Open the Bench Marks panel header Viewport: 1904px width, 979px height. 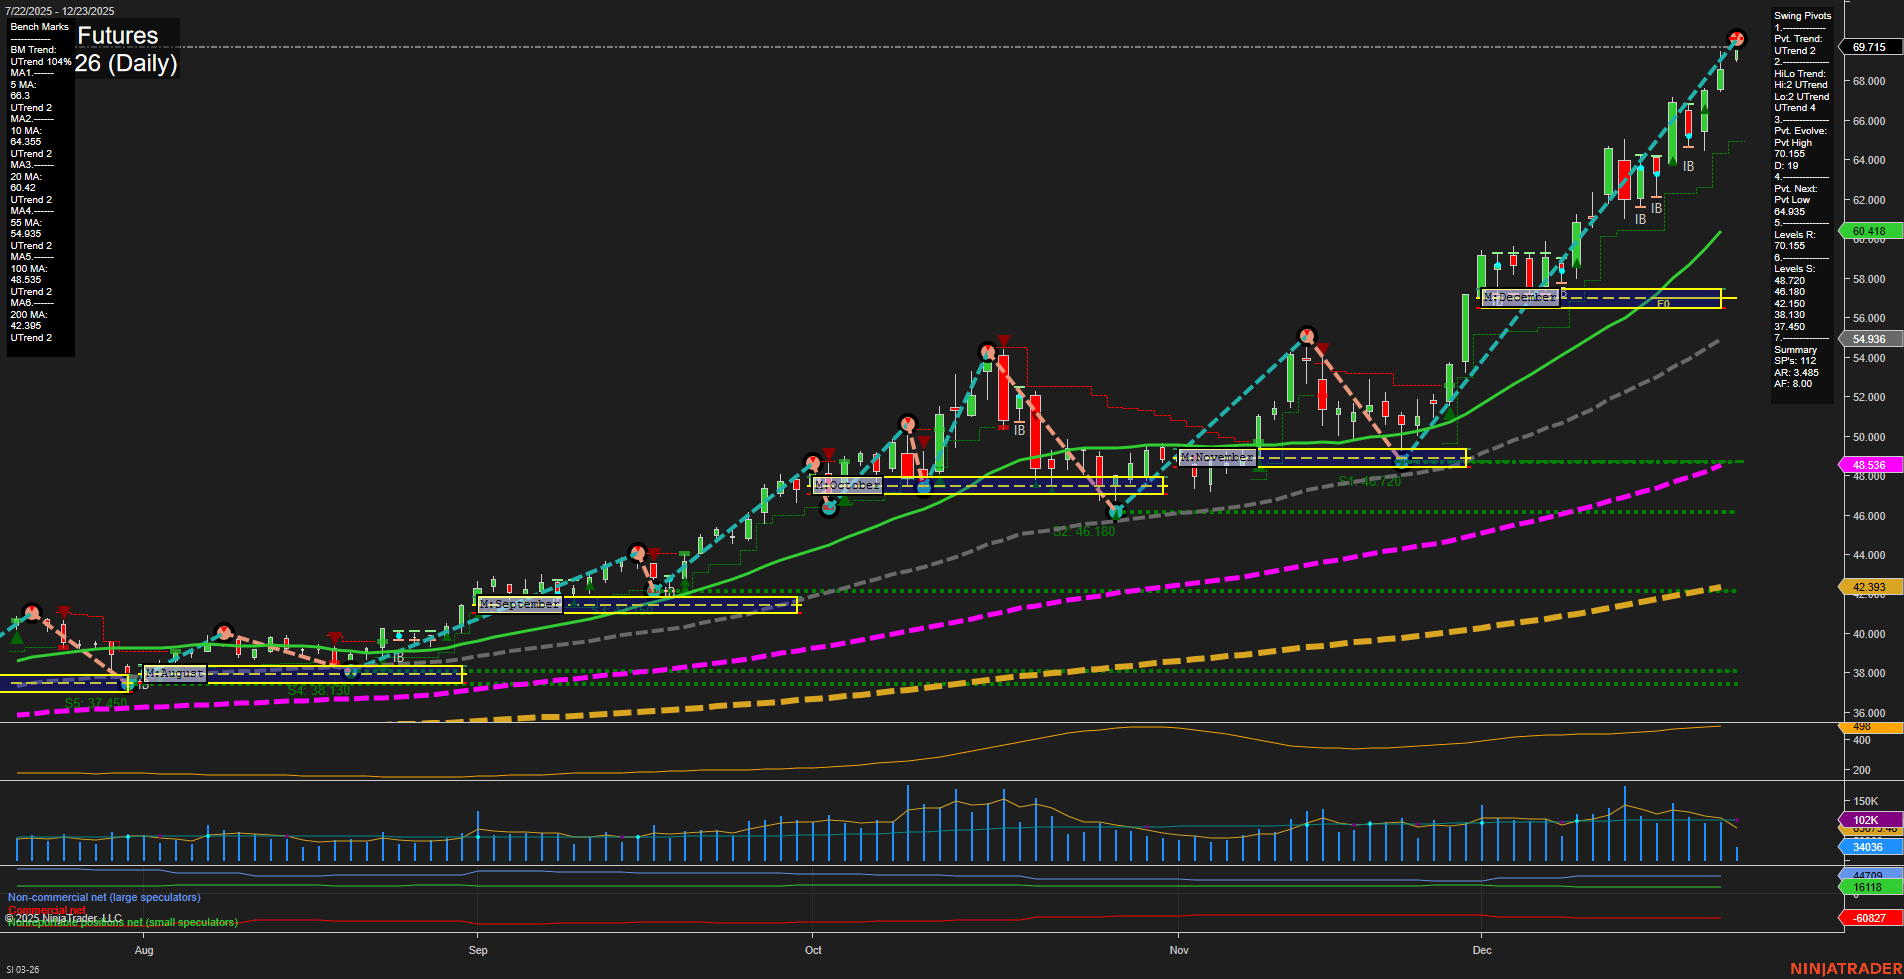(38, 27)
